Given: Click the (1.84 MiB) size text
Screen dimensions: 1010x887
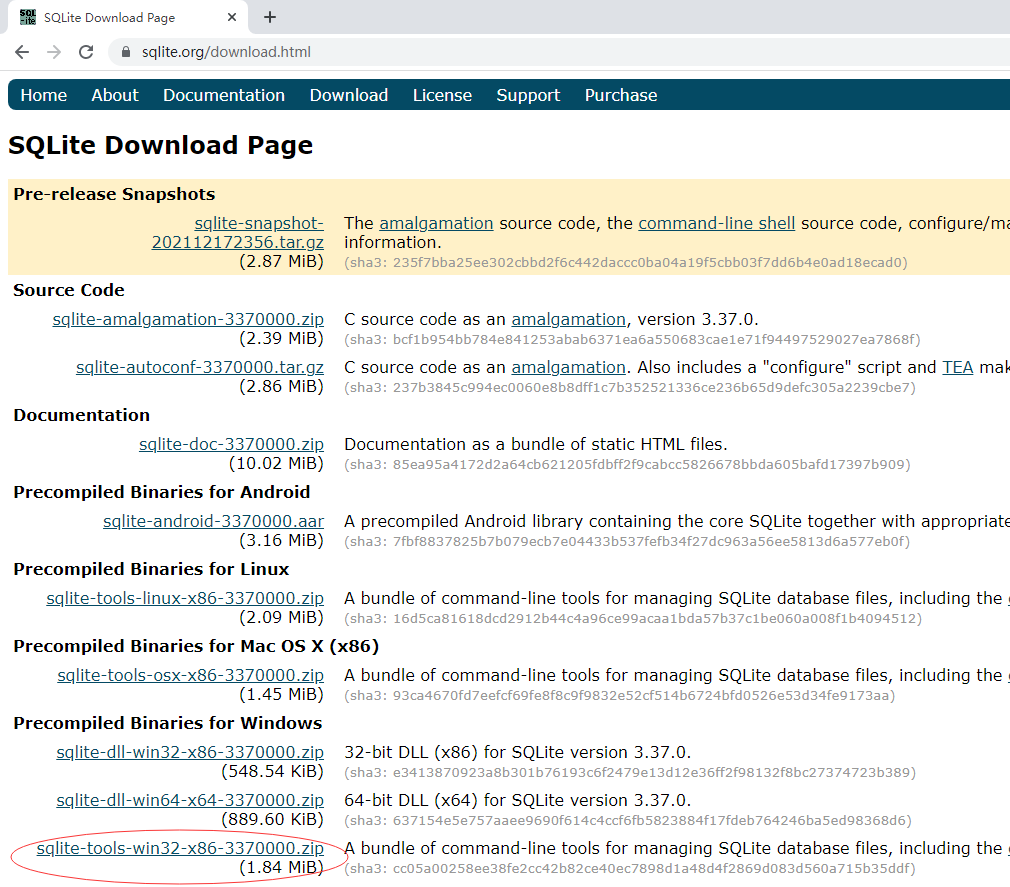Looking at the screenshot, I should tap(281, 868).
